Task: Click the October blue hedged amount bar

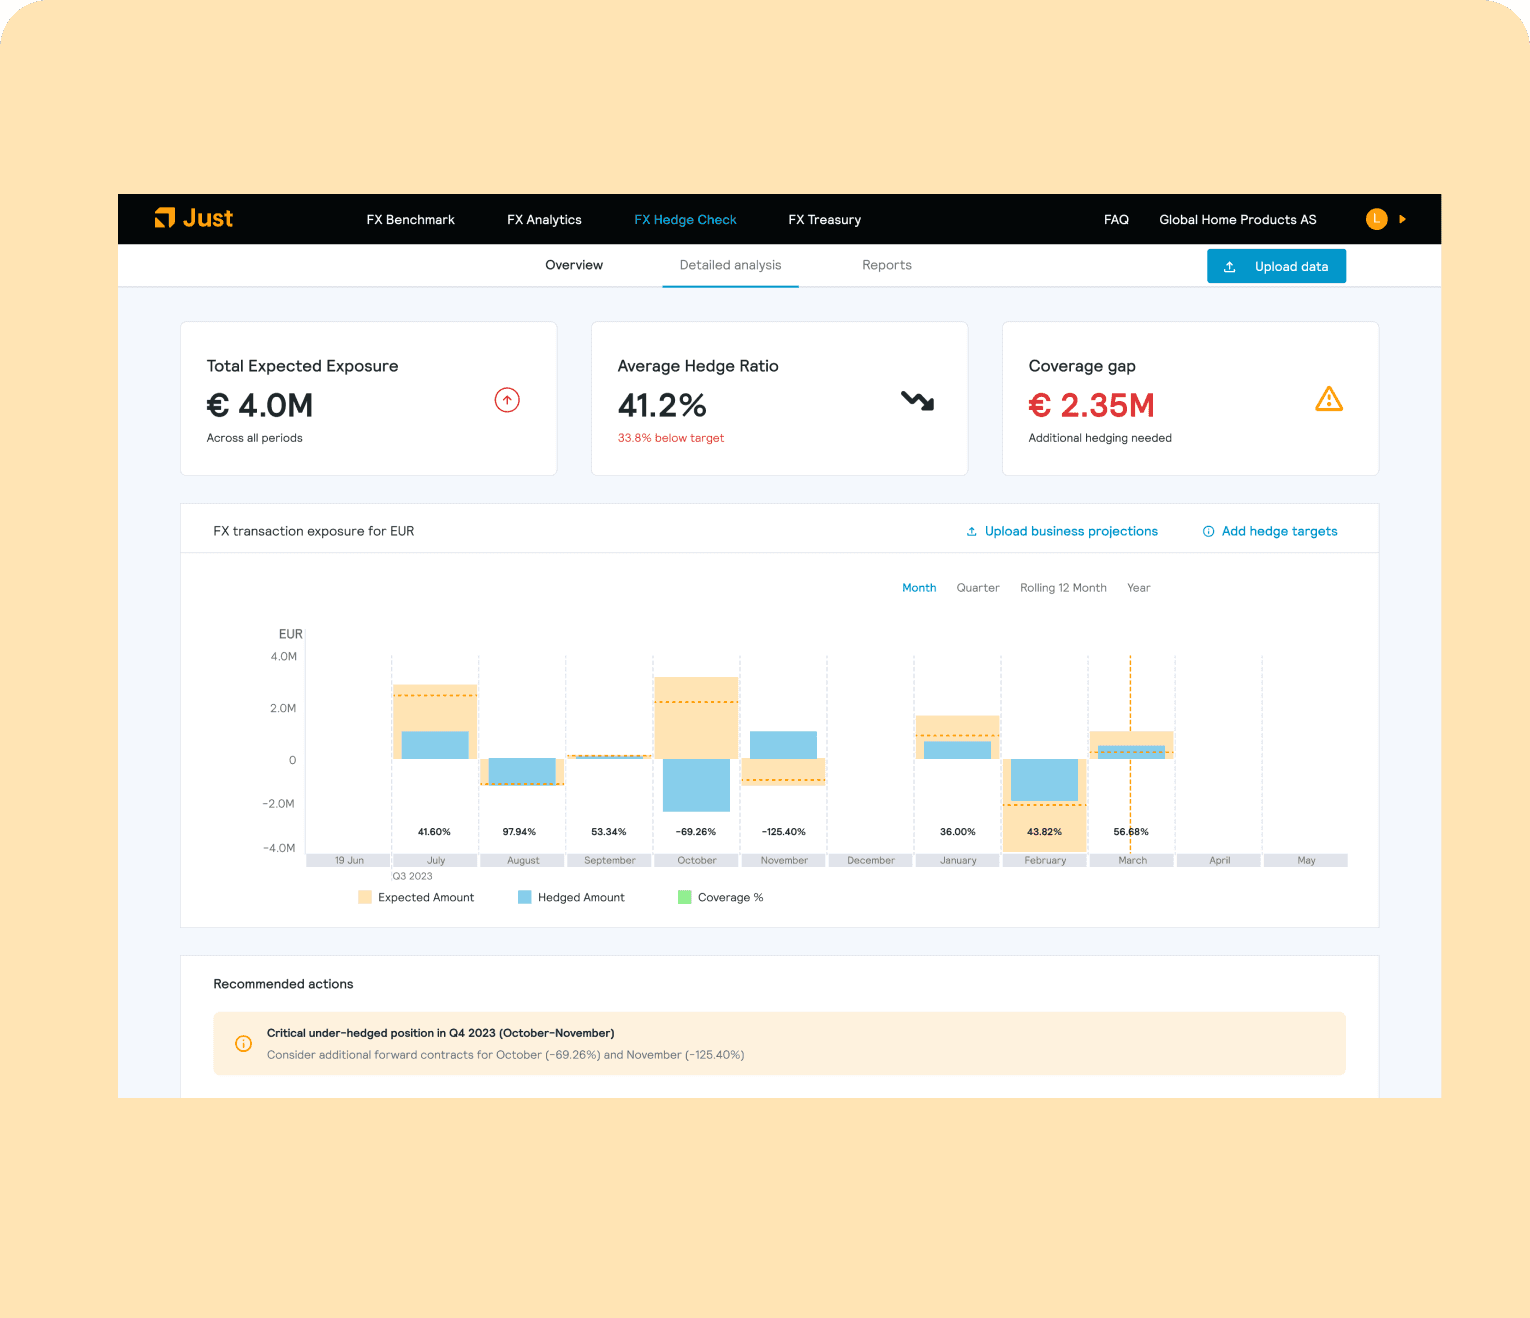Action: [696, 785]
